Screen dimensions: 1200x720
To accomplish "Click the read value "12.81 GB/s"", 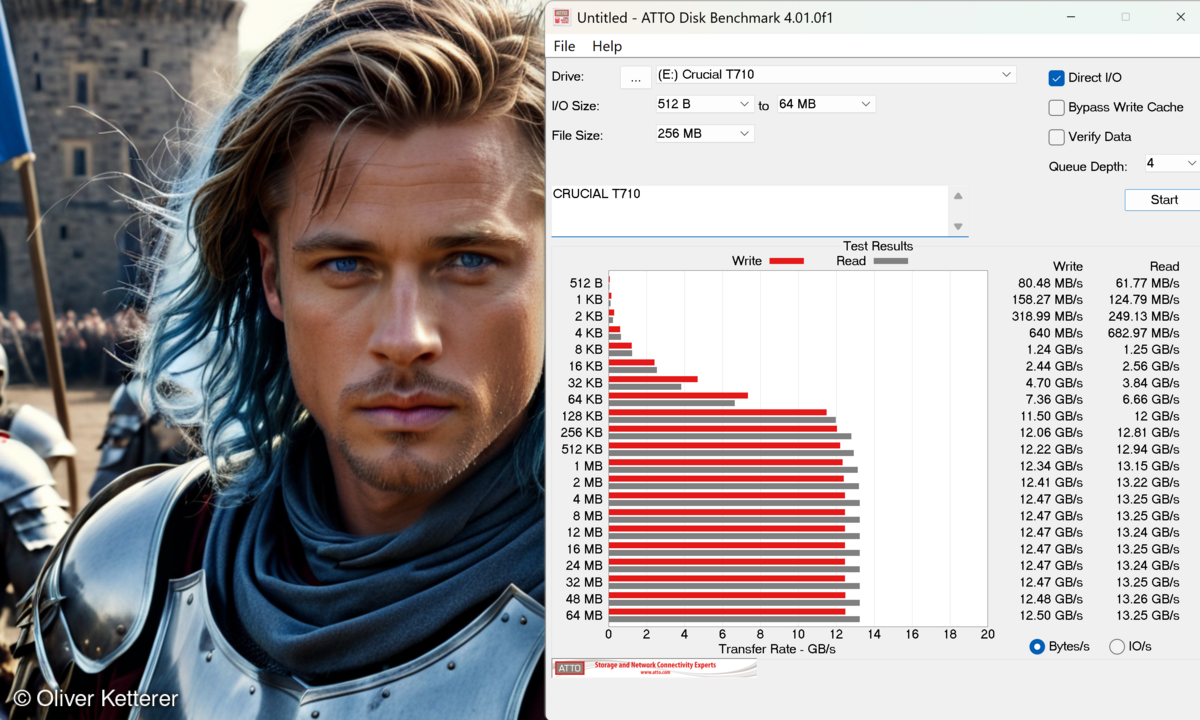I will click(1148, 433).
